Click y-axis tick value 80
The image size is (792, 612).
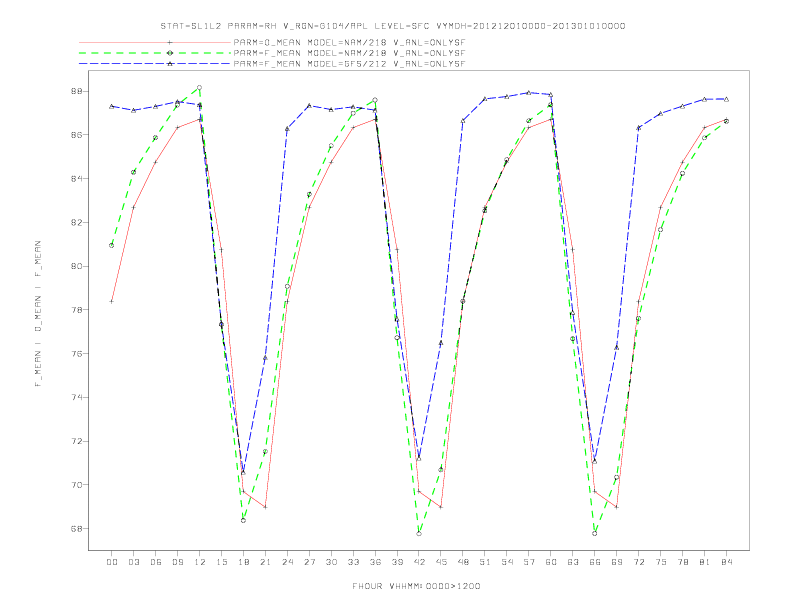(x=76, y=266)
